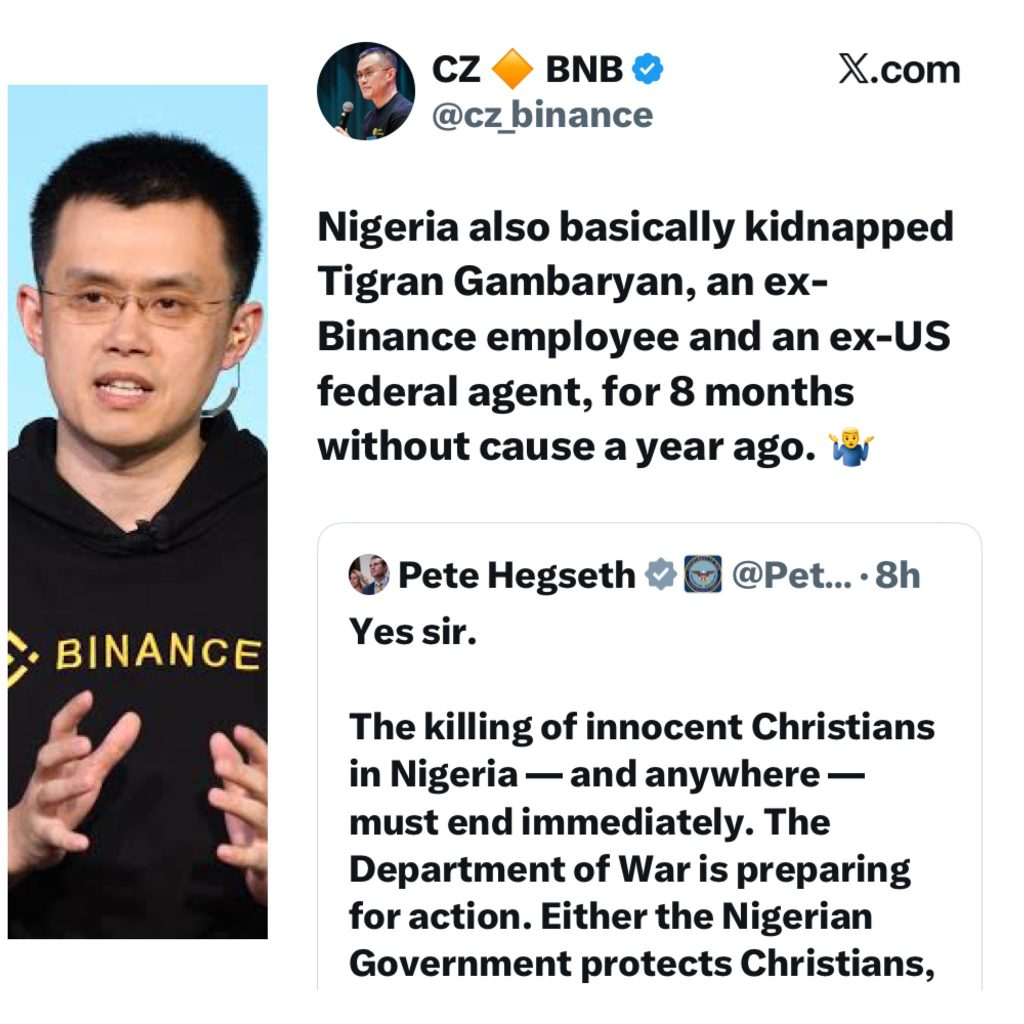Click the BNB text in the display name
This screenshot has height=1024, width=1024.
pos(584,69)
